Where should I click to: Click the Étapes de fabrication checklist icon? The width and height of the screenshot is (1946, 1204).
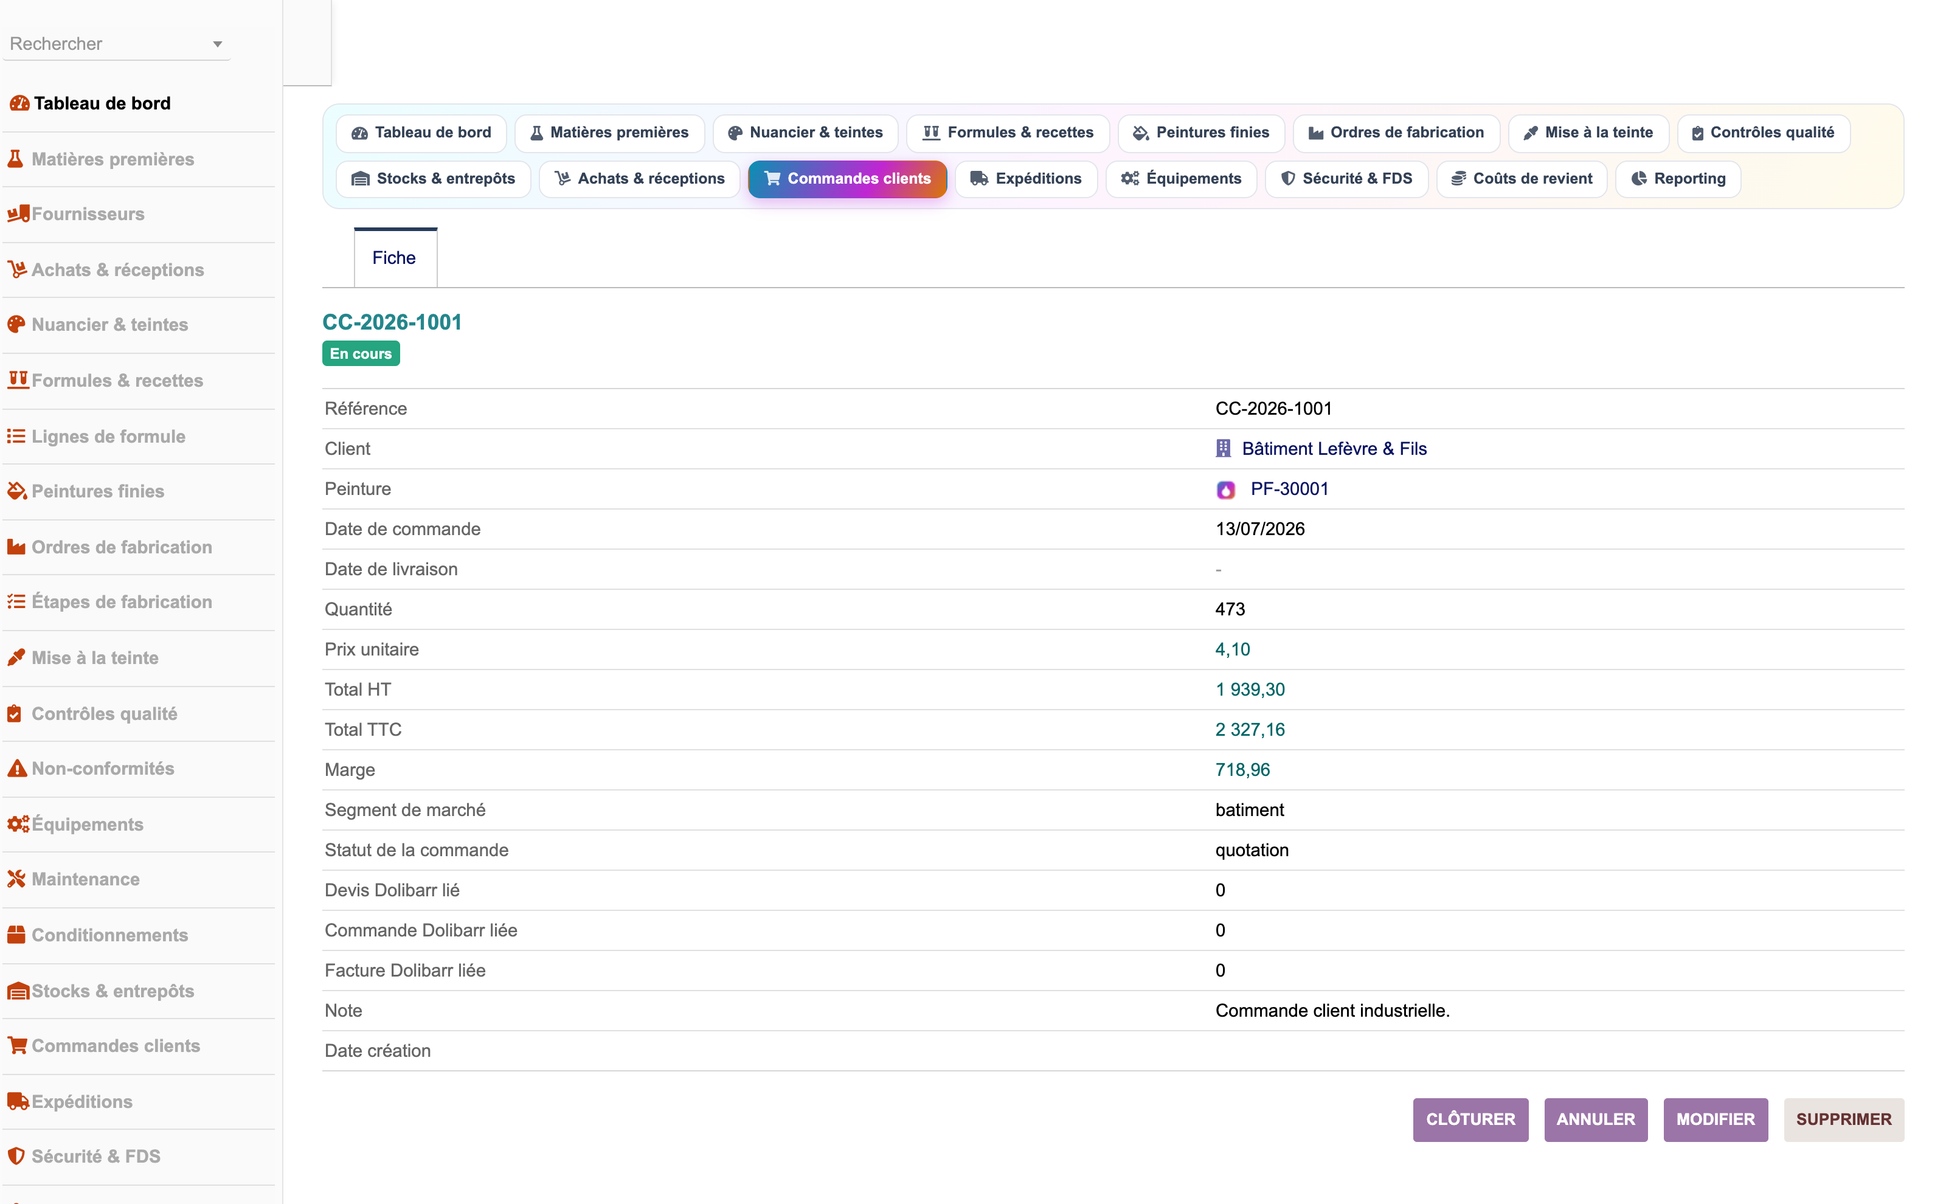coord(16,602)
